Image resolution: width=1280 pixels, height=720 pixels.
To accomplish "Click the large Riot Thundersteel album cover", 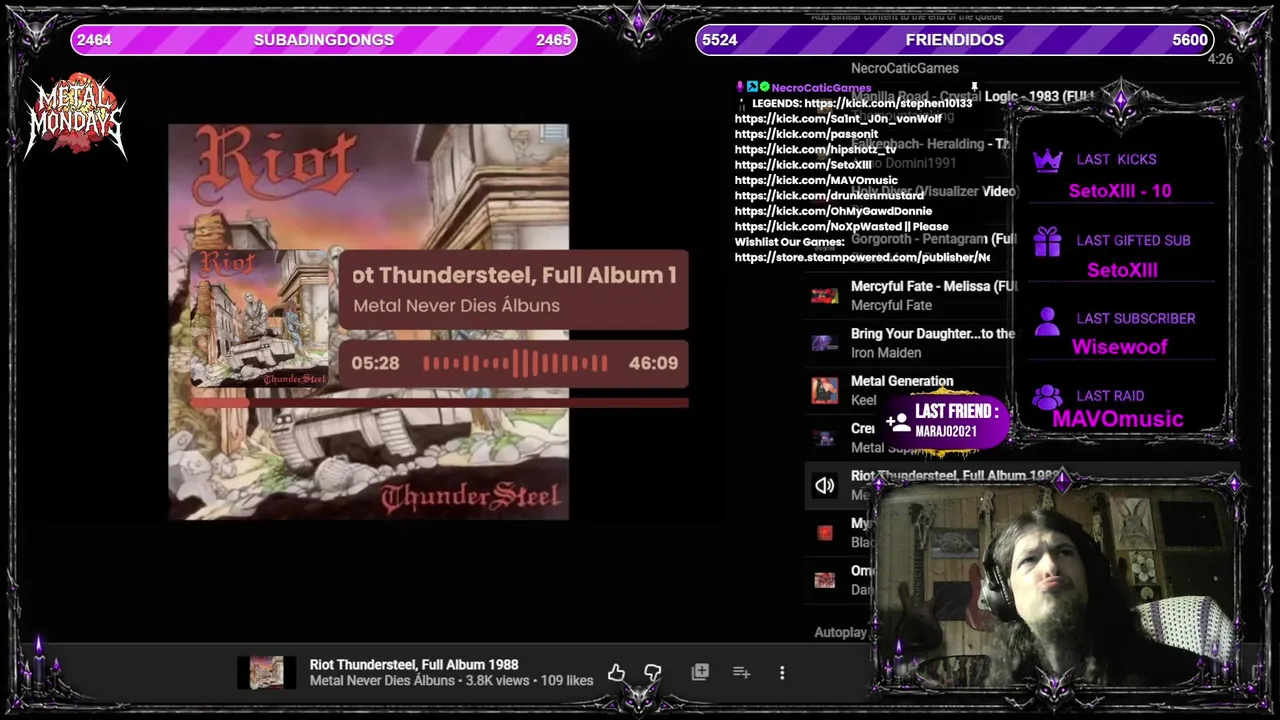I will (368, 322).
